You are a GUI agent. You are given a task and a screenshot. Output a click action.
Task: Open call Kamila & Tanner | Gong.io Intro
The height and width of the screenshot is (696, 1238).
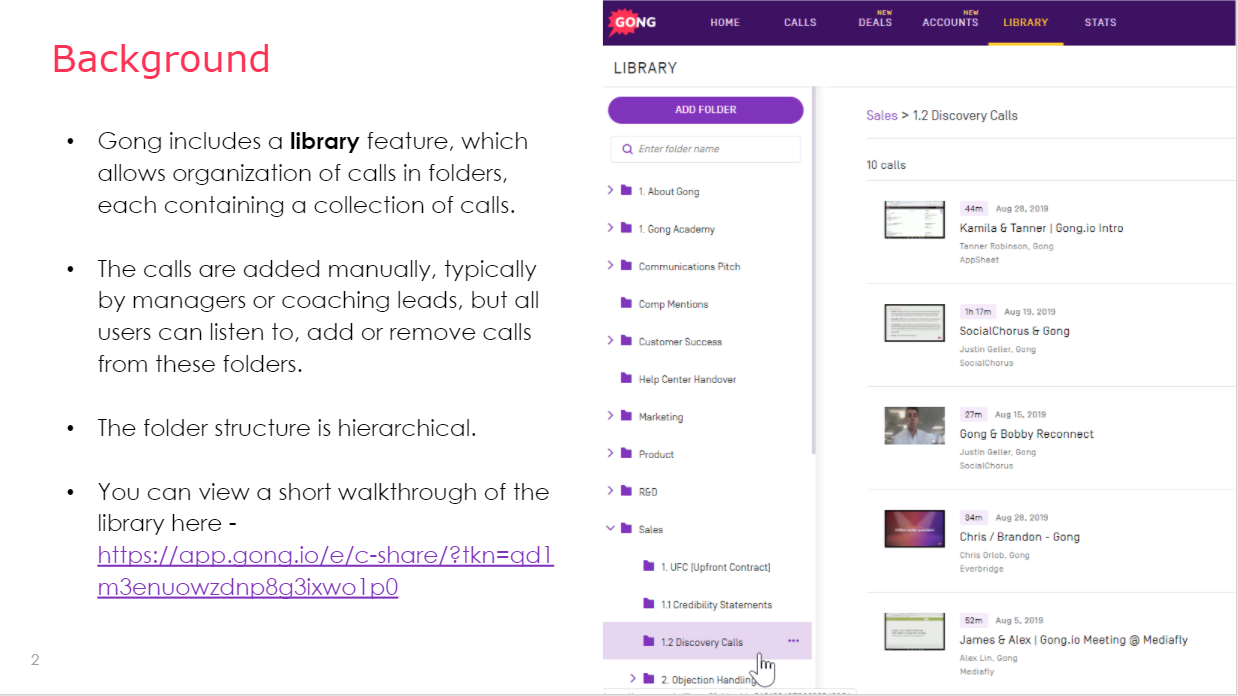click(x=1041, y=228)
